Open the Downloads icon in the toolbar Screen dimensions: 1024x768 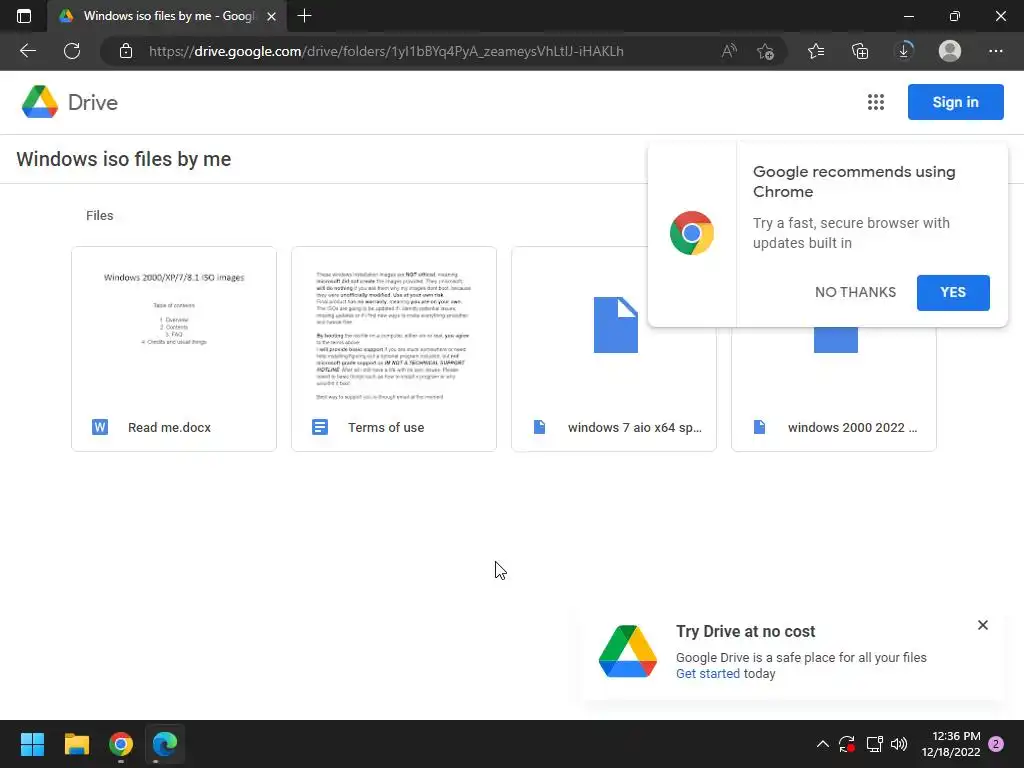point(904,51)
